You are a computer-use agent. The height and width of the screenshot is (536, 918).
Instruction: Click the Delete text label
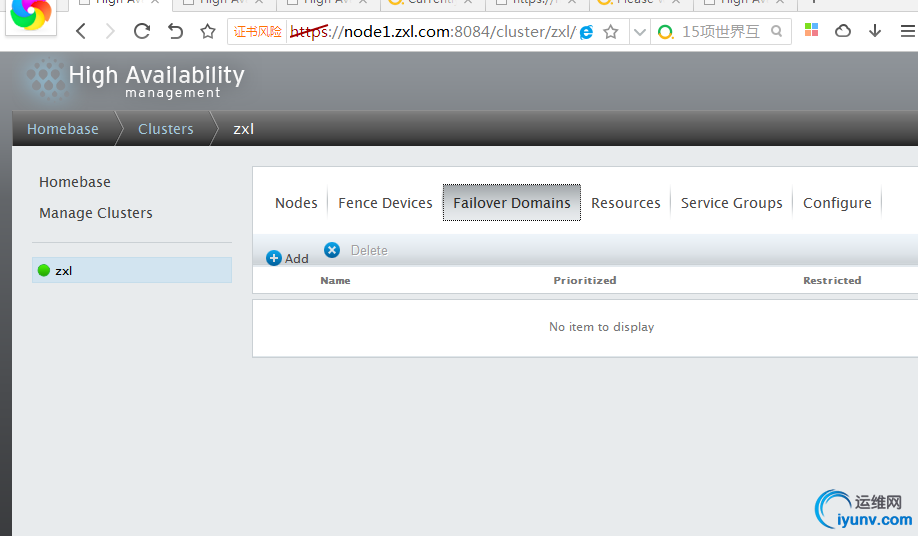(x=369, y=250)
